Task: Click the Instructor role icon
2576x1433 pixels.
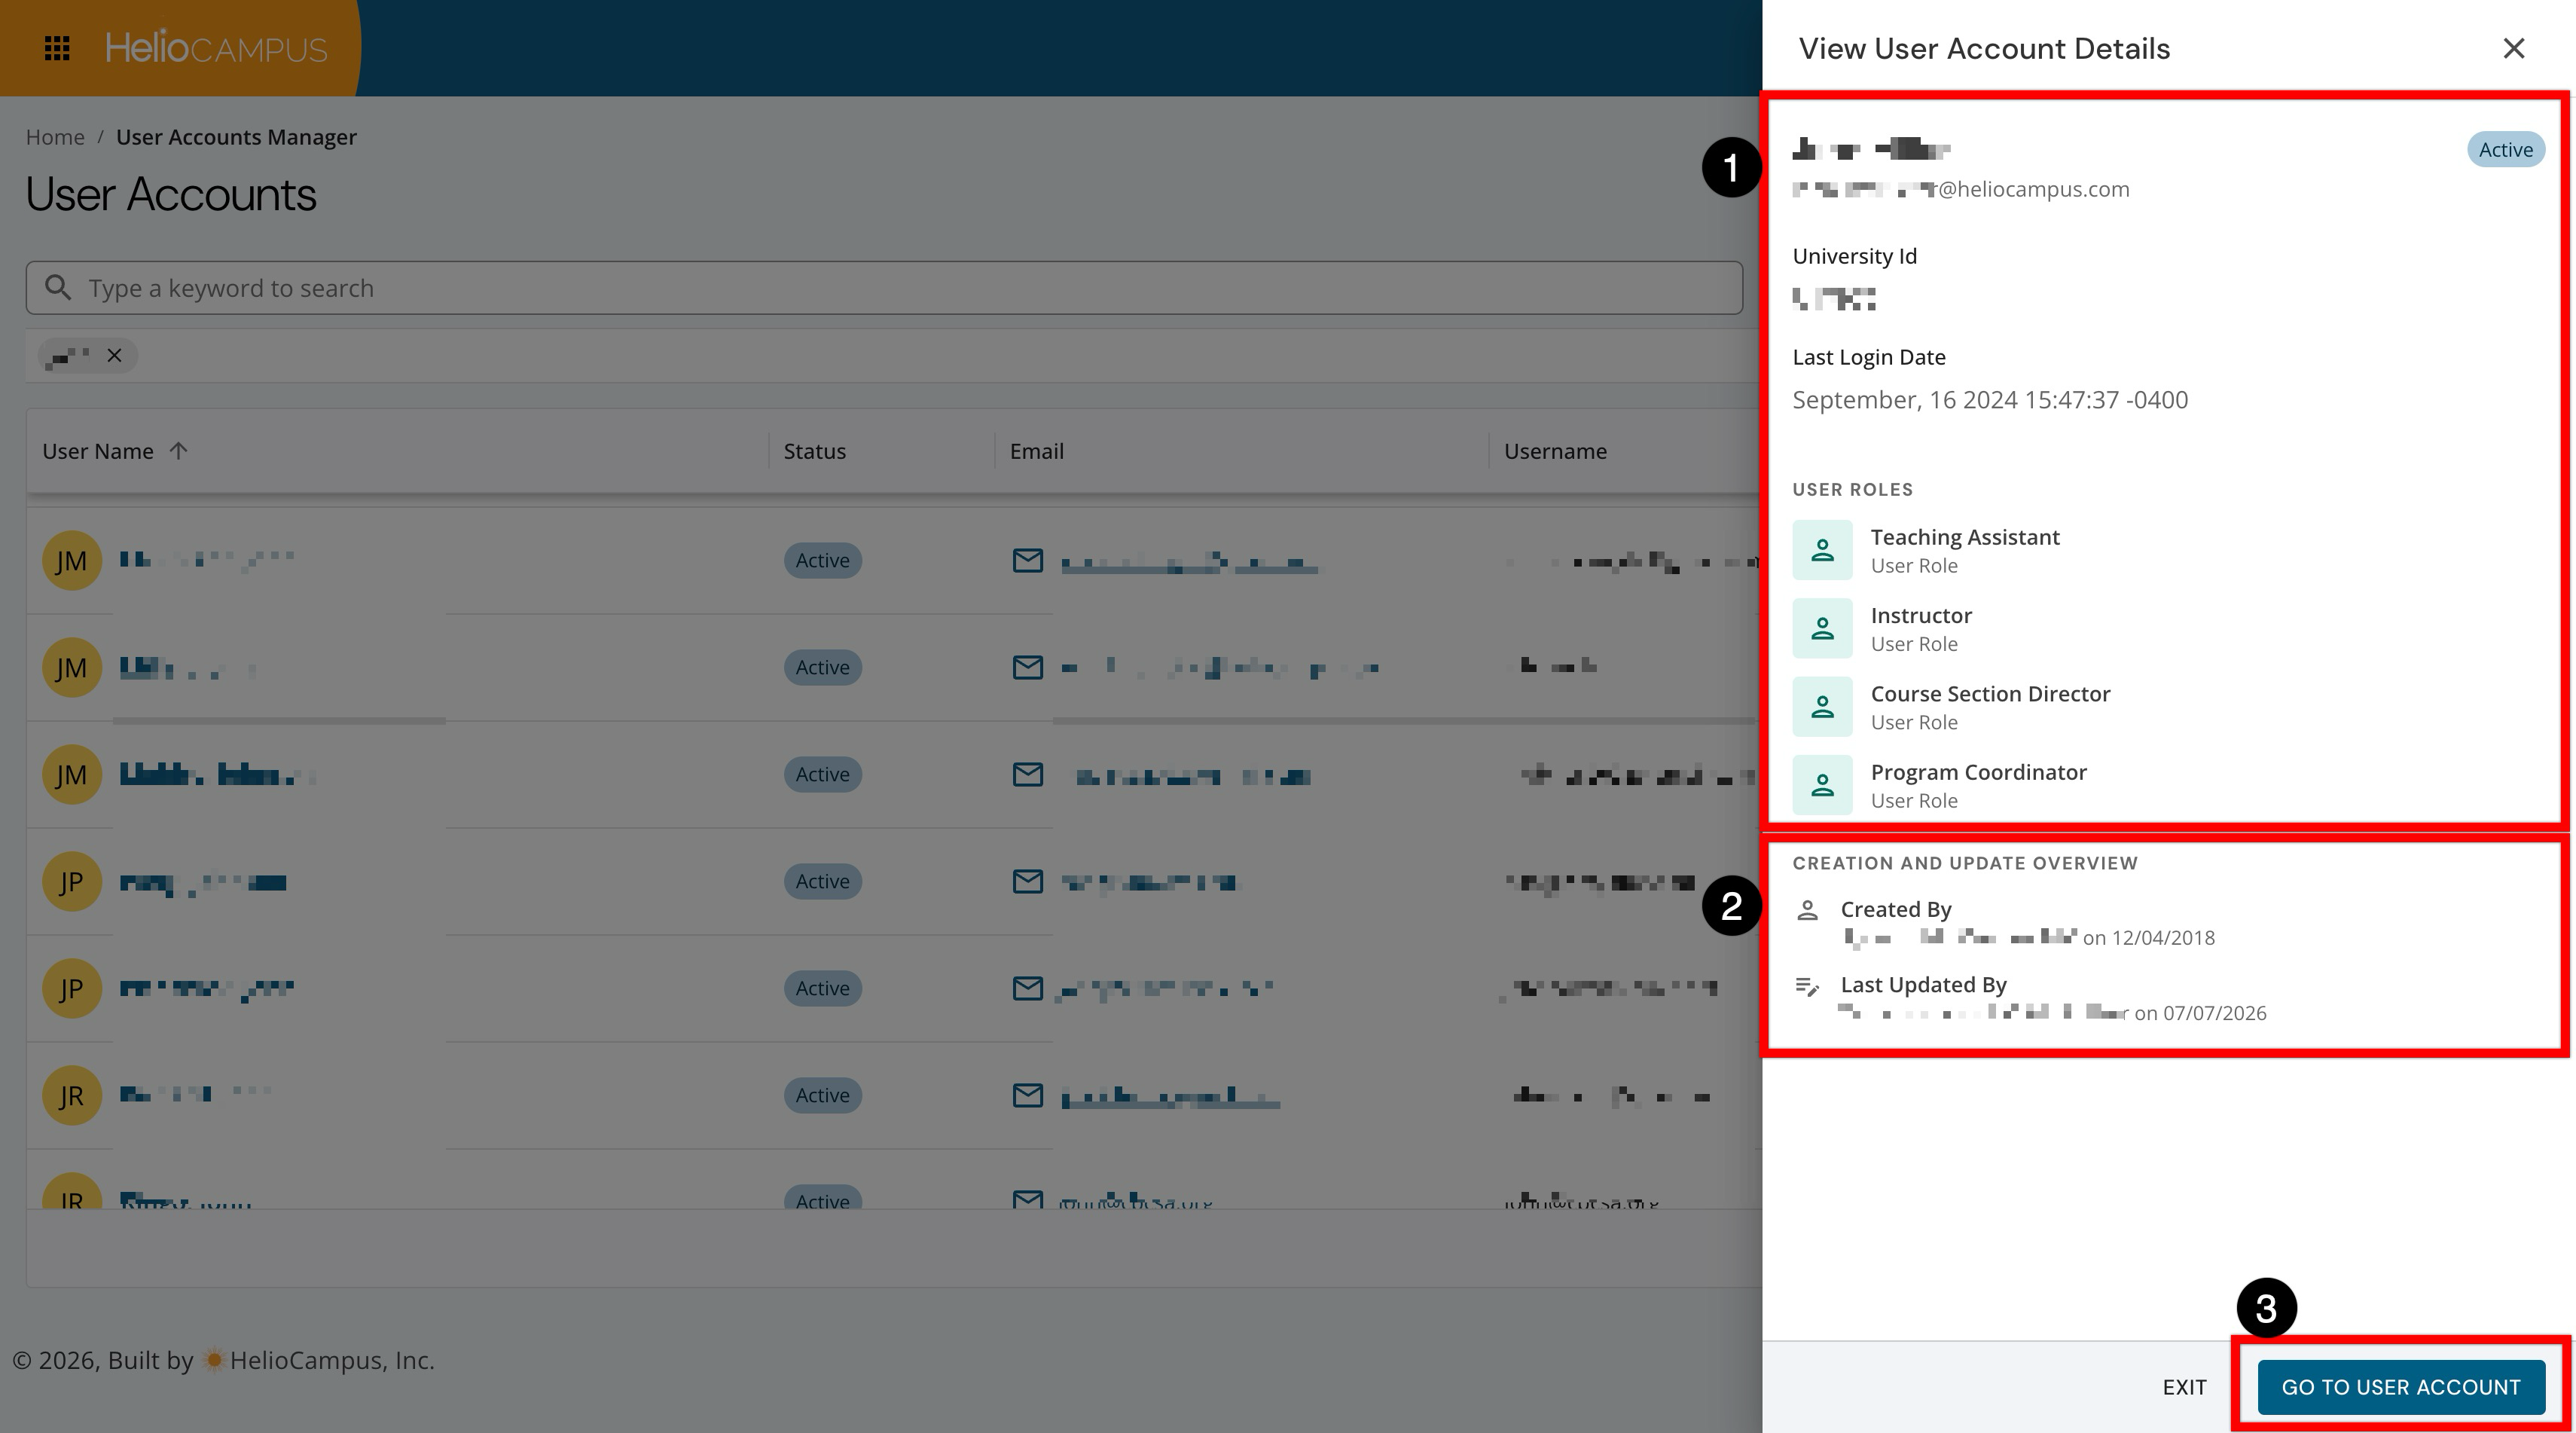Action: [1822, 628]
